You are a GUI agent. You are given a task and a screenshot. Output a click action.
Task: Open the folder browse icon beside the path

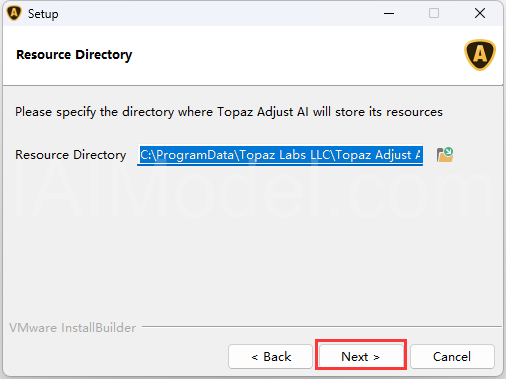[x=445, y=155]
